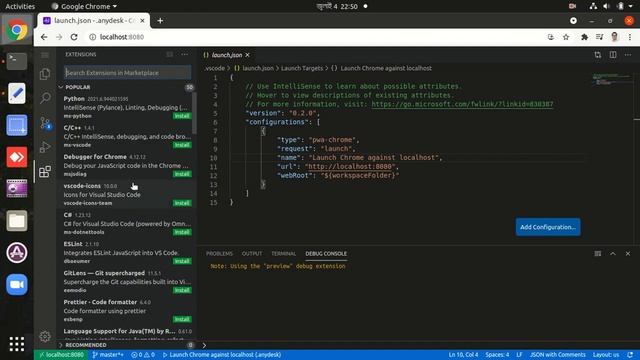Change JSON with Comments language mode
This screenshot has width=640, height=360.
pos(558,355)
